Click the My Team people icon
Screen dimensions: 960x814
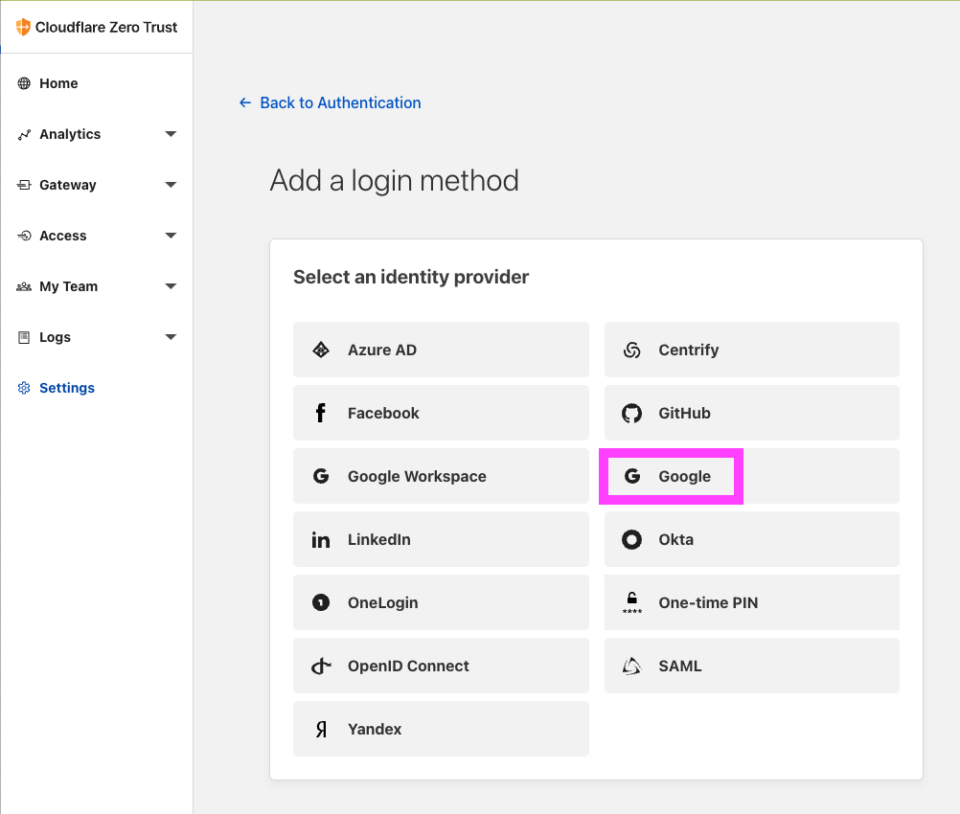pyautogui.click(x=24, y=286)
